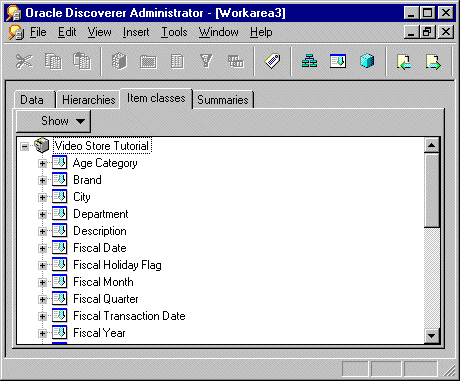Viewport: 460px width, 381px height.
Task: Click the Paste clipboard toolbar icon
Action: pyautogui.click(x=82, y=61)
